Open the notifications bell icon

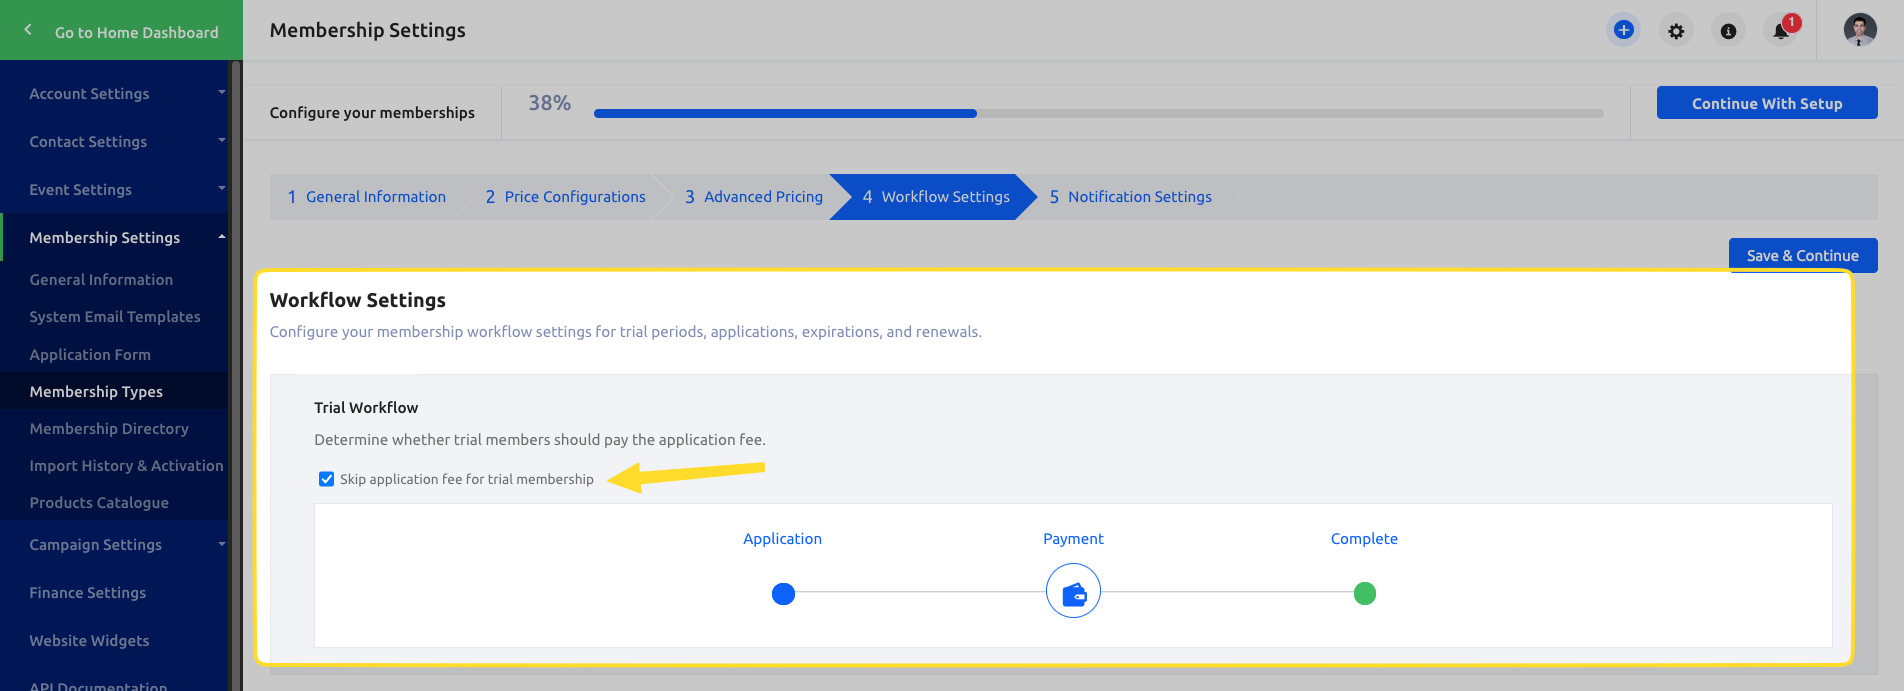click(x=1782, y=30)
